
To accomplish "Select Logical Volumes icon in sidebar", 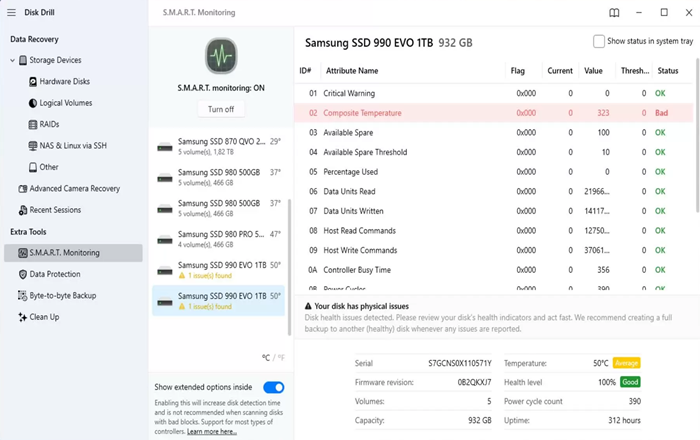I will click(33, 103).
